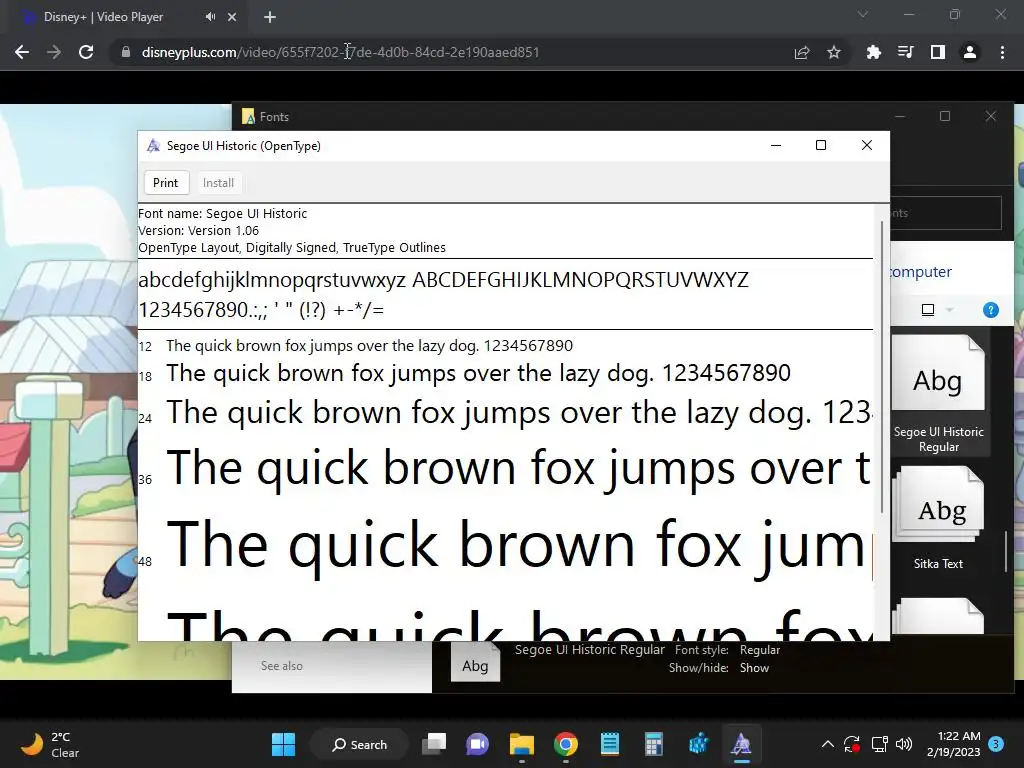
Task: Open notifications badge showing 3
Action: click(x=996, y=744)
